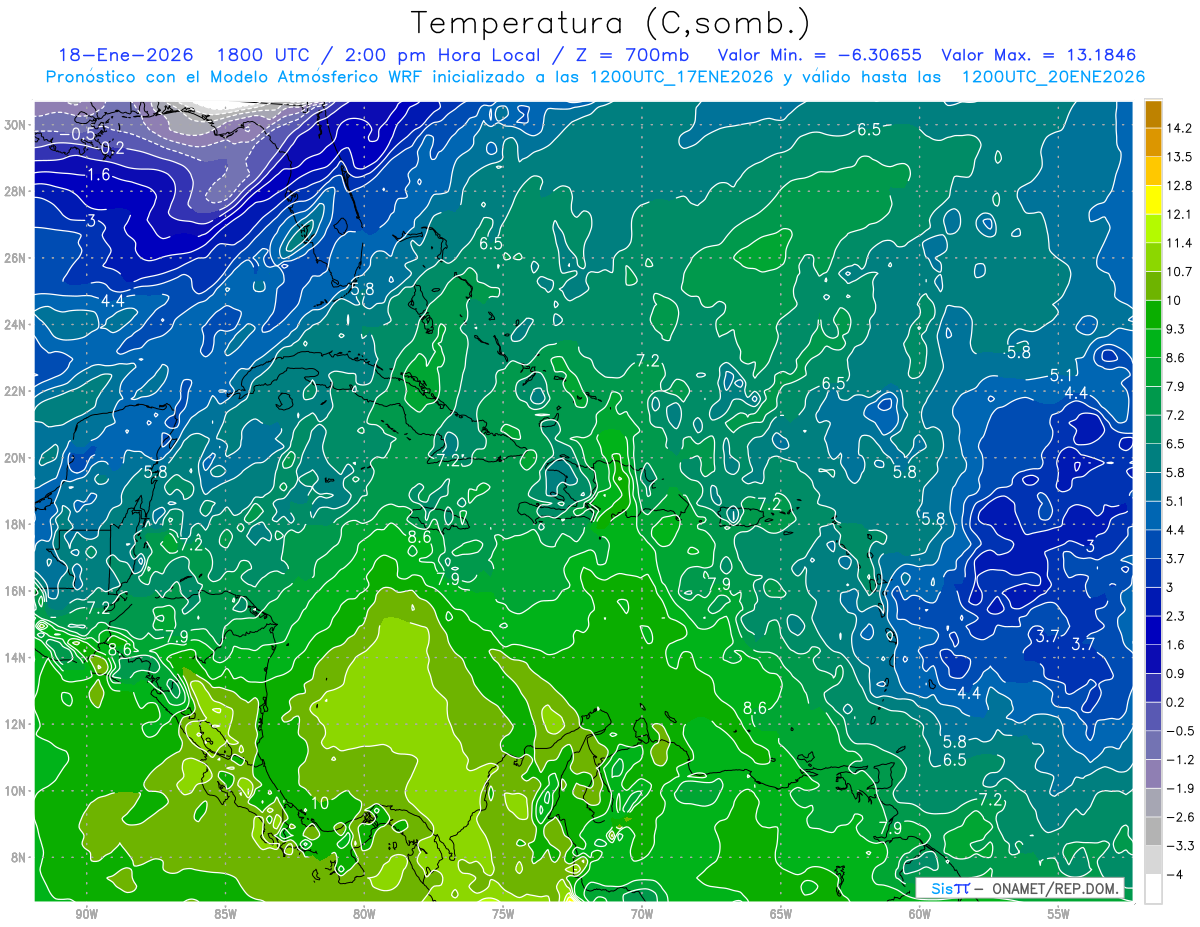Click the longitude axis label "55W"
This screenshot has height=927, width=1200.
coord(1058,914)
